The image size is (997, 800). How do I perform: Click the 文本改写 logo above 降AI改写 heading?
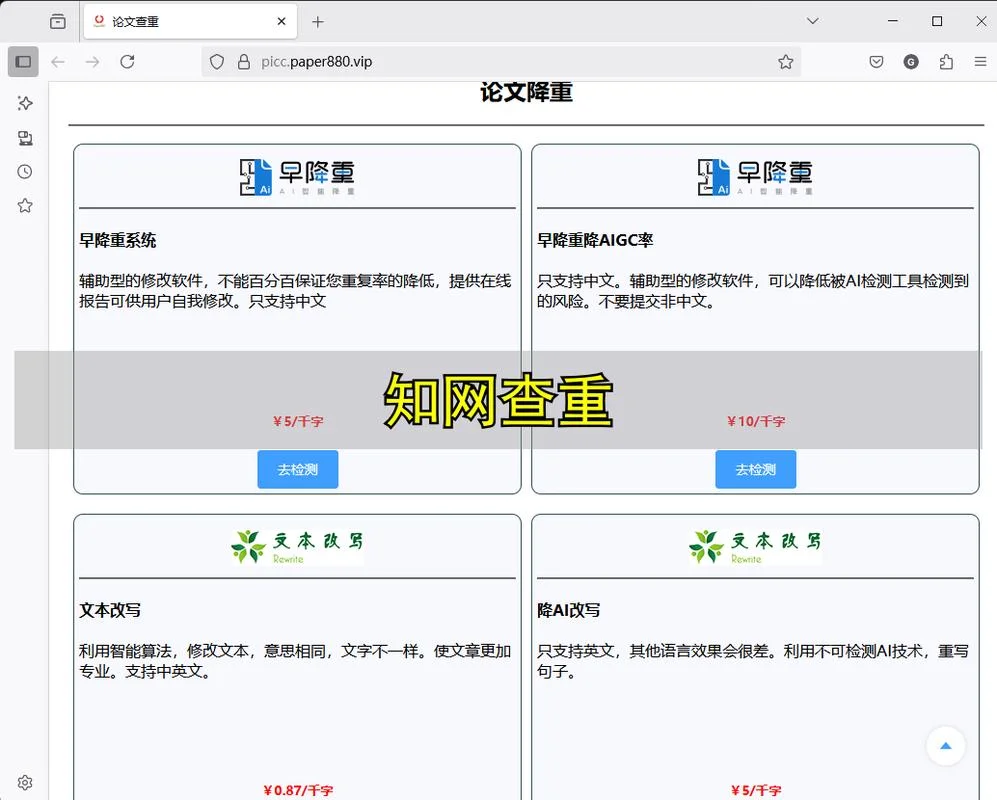coord(755,547)
